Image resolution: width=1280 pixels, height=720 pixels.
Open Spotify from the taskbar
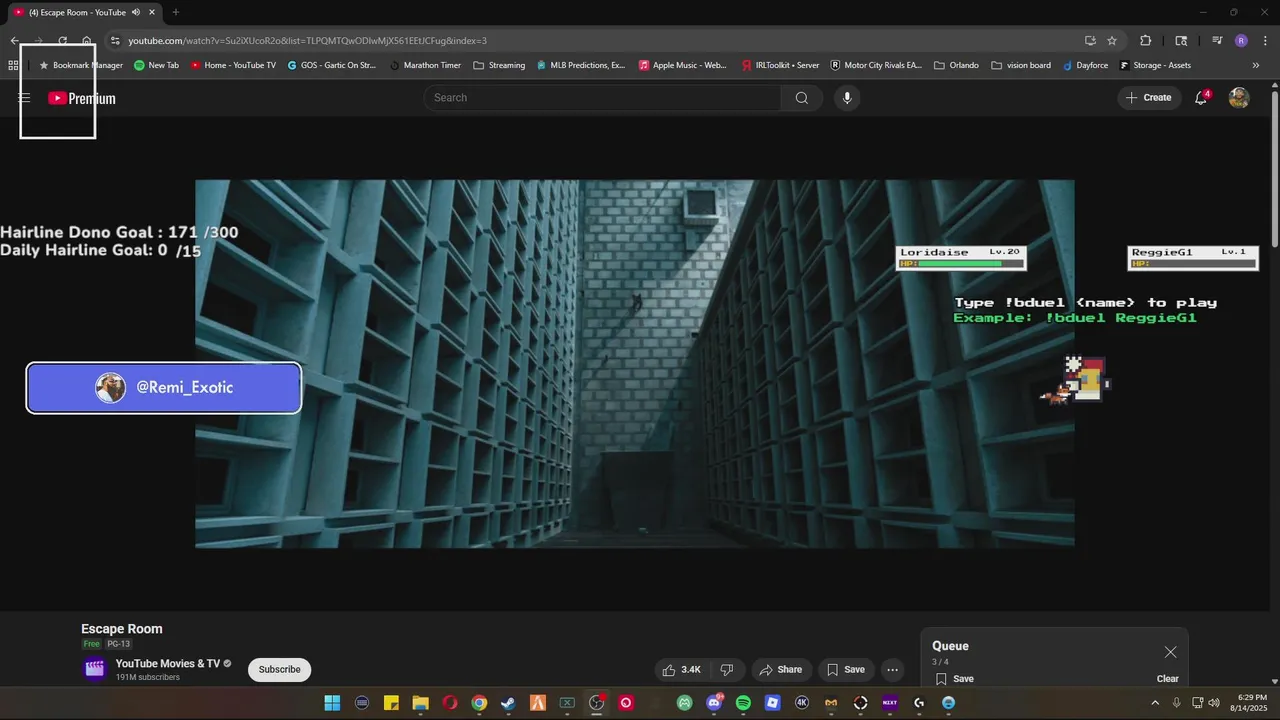pos(743,703)
